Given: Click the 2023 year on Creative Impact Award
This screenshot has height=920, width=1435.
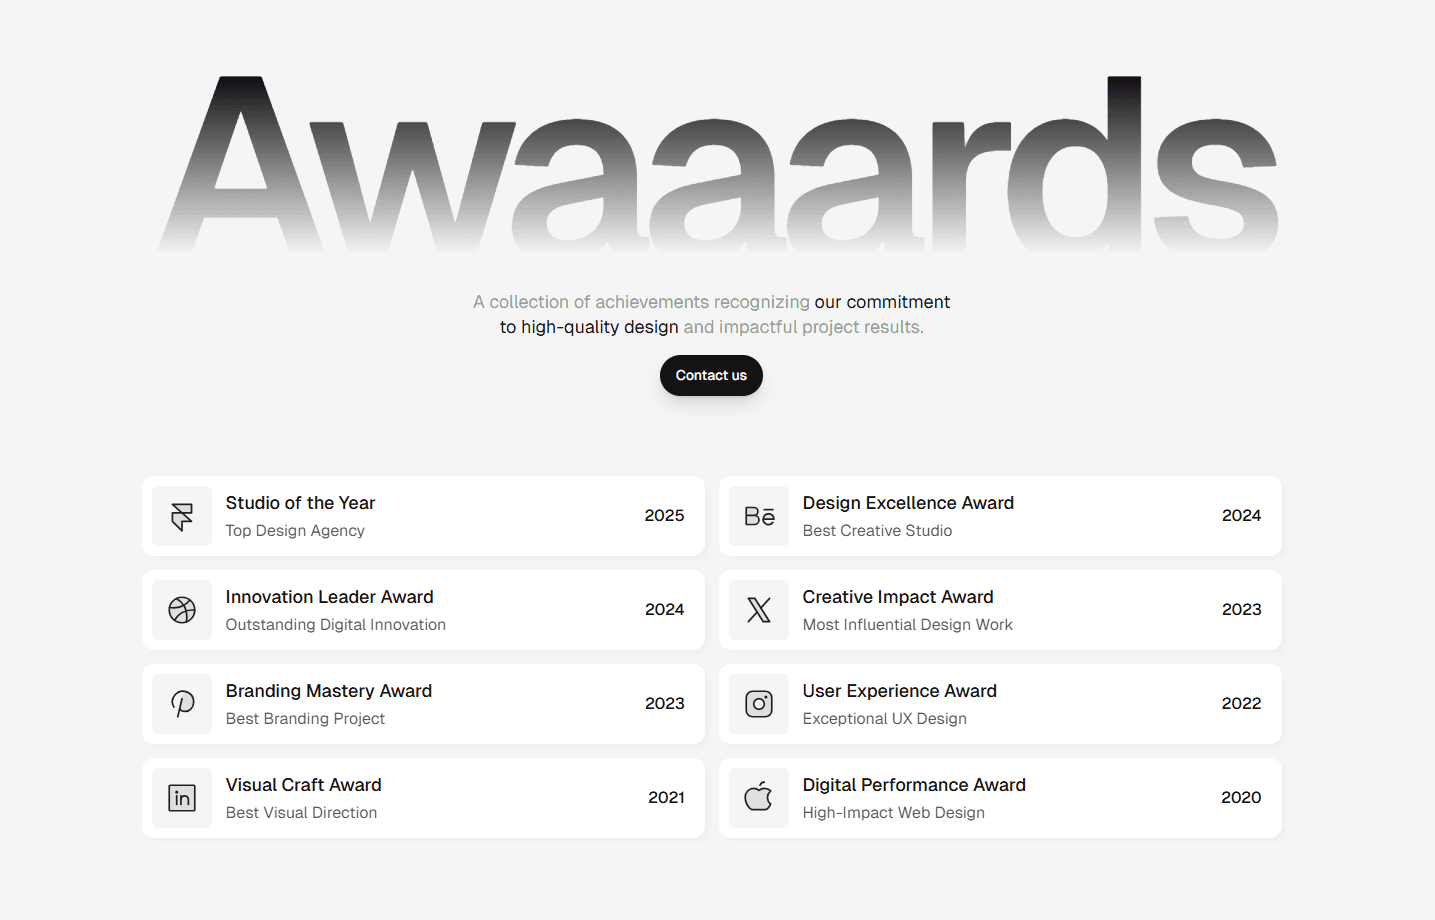Looking at the screenshot, I should (1241, 609).
